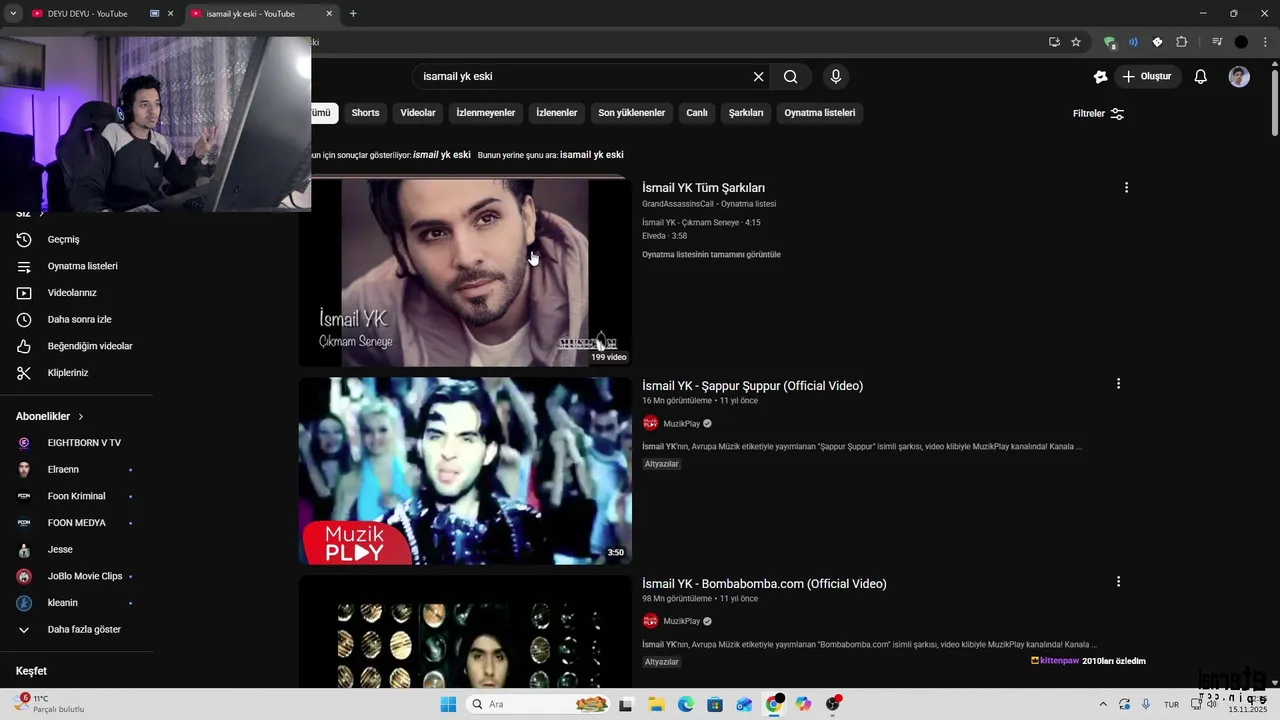Open more options for Şappur Şuppur video

(x=1118, y=384)
